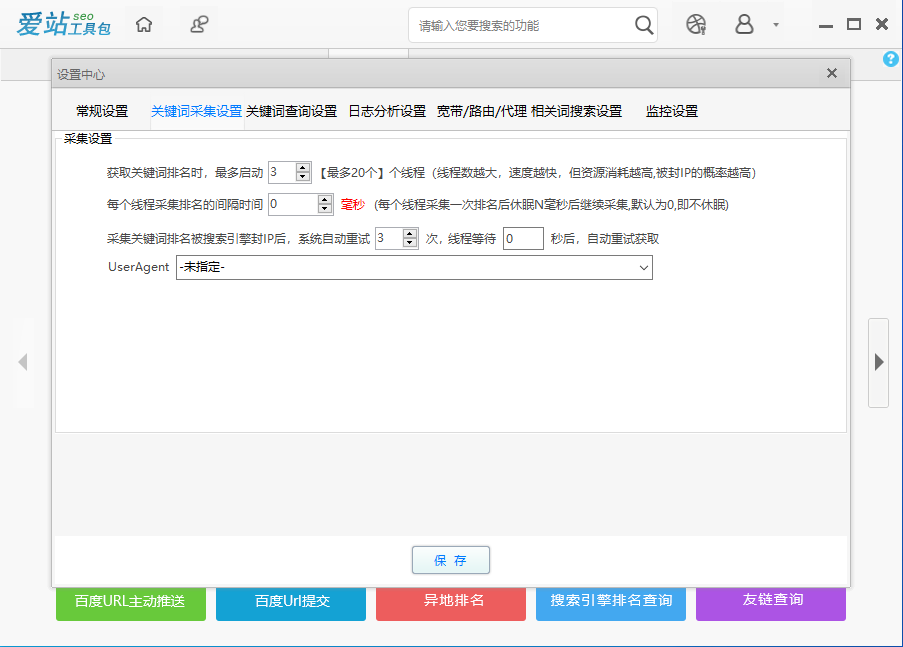Click the 爱站 SEO工具包 logo
This screenshot has height=647, width=903.
click(x=63, y=24)
